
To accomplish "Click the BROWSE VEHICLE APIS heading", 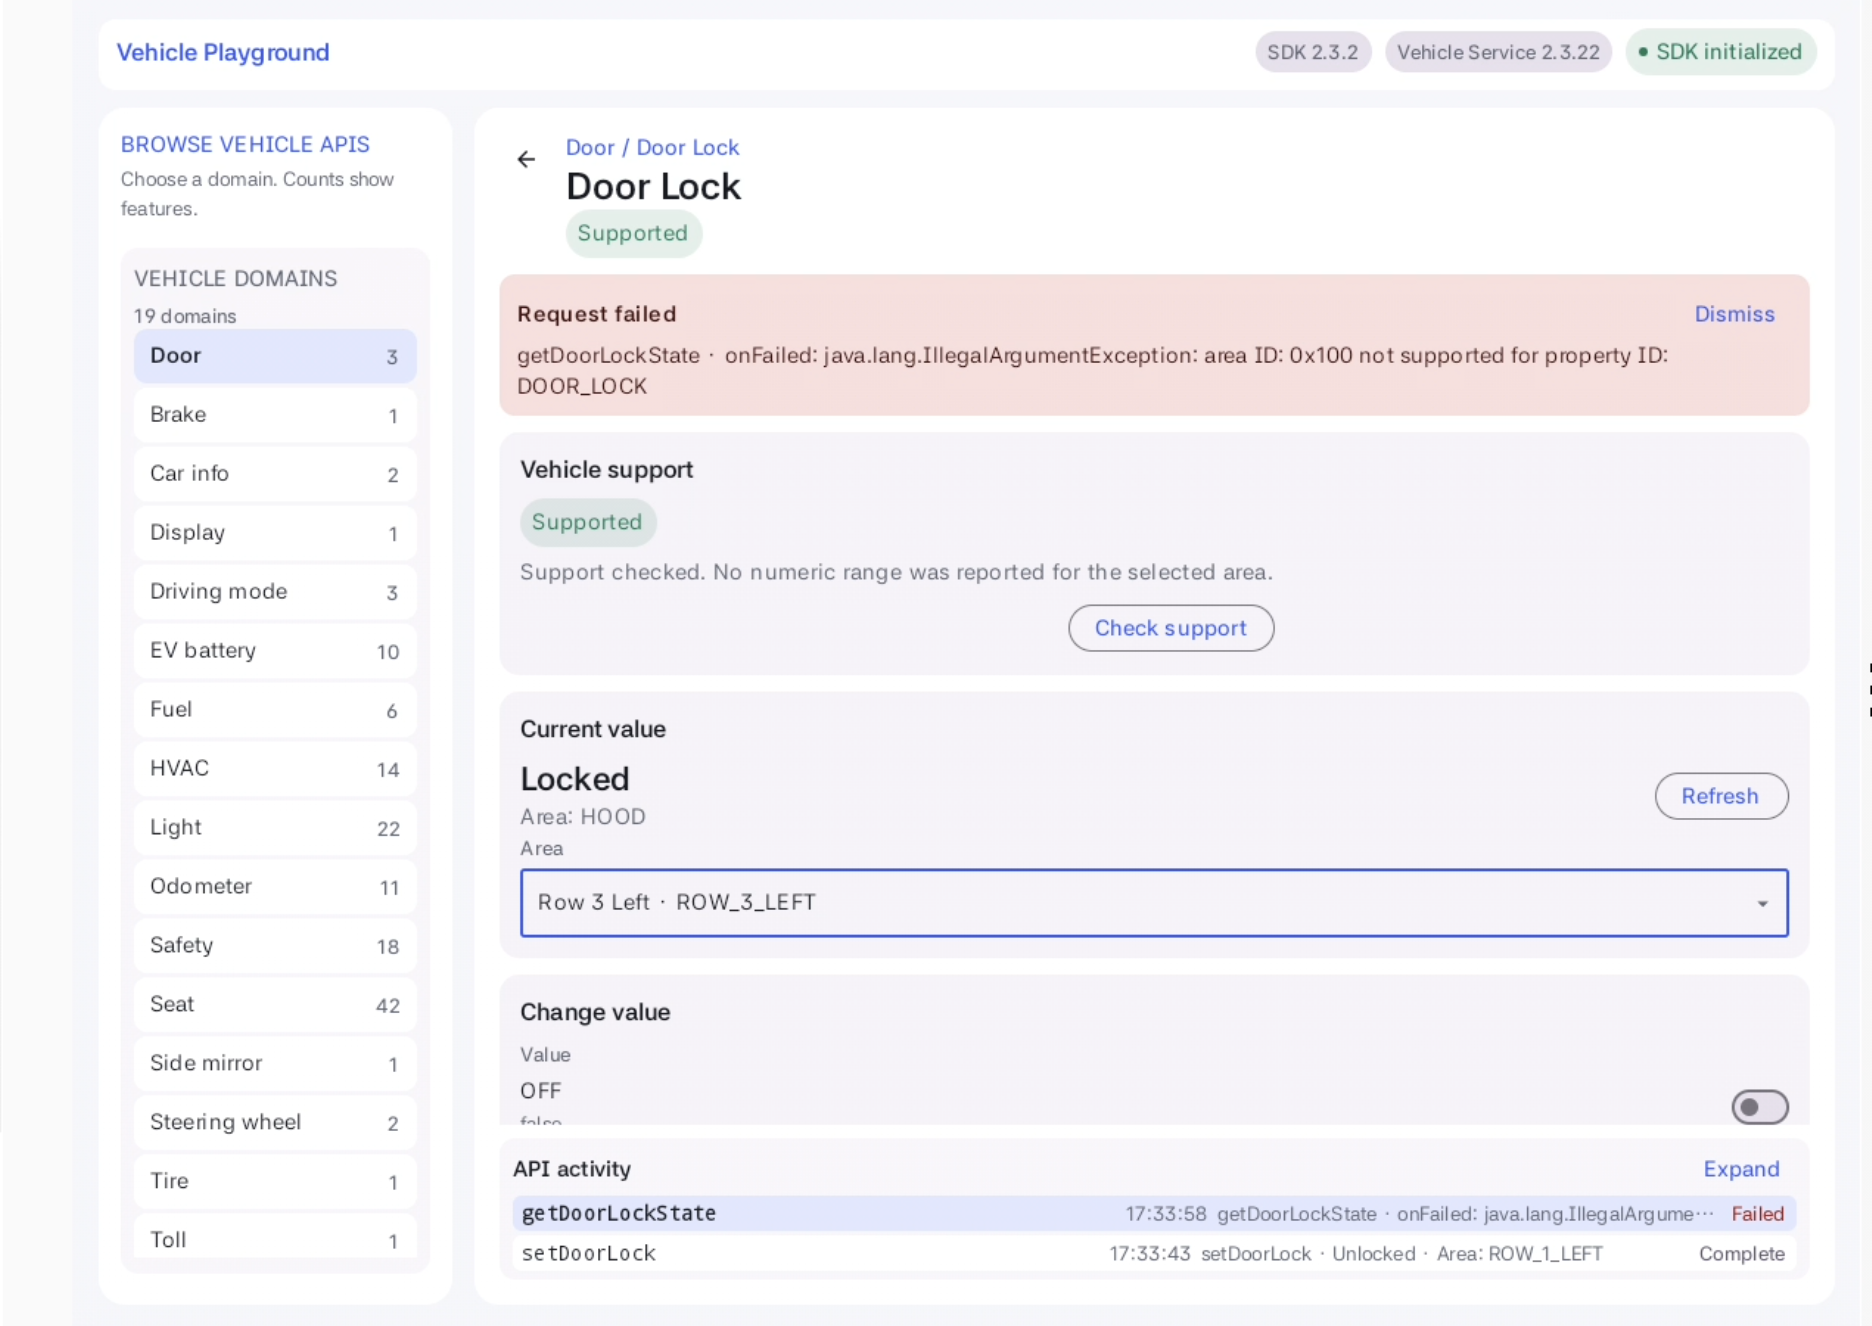I will click(x=245, y=145).
